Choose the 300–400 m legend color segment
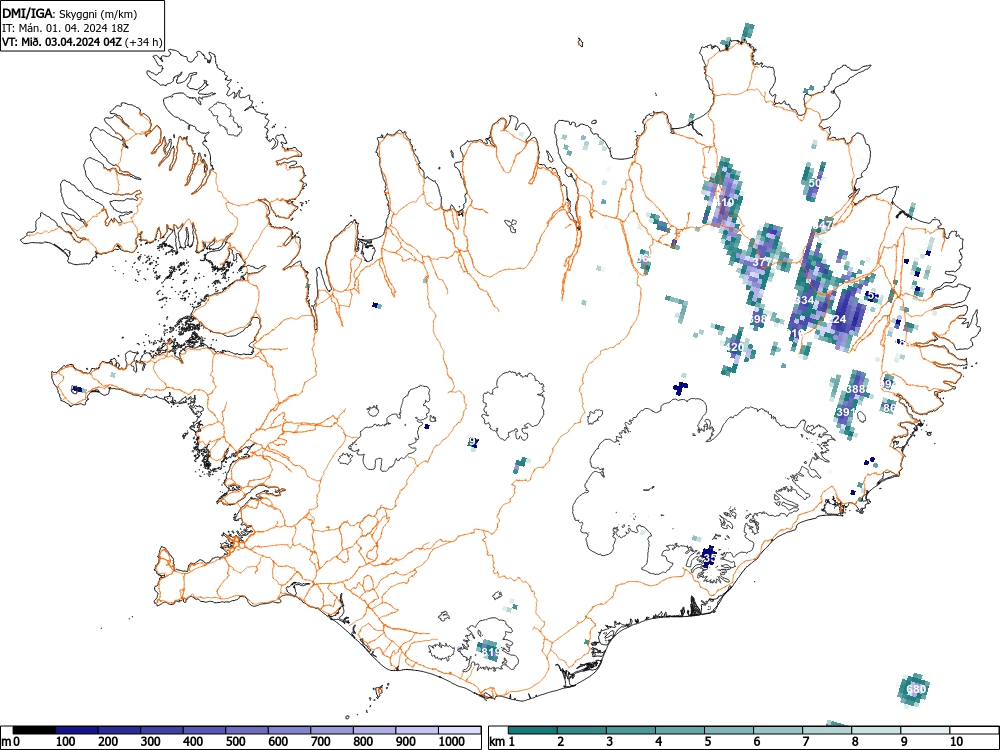 (x=162, y=730)
